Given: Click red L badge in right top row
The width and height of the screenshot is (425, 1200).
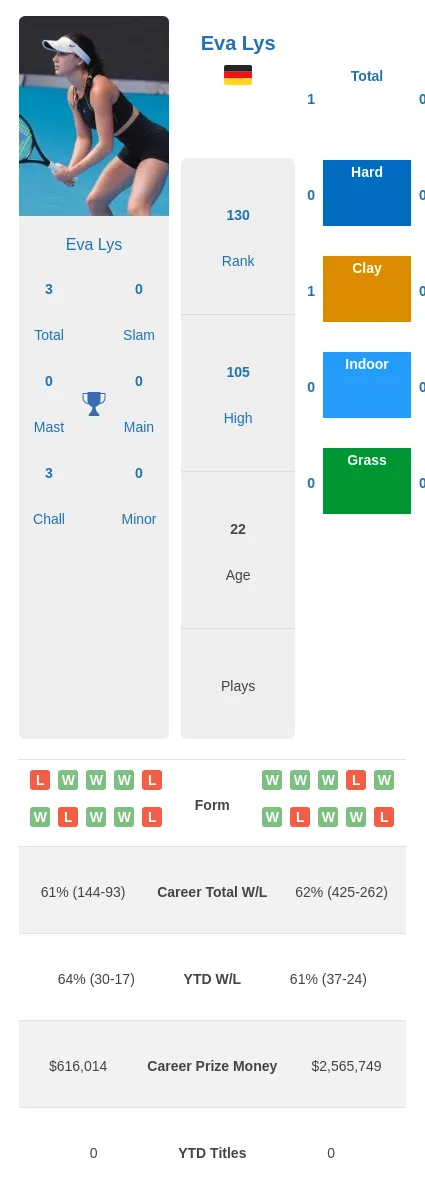Looking at the screenshot, I should [x=356, y=780].
